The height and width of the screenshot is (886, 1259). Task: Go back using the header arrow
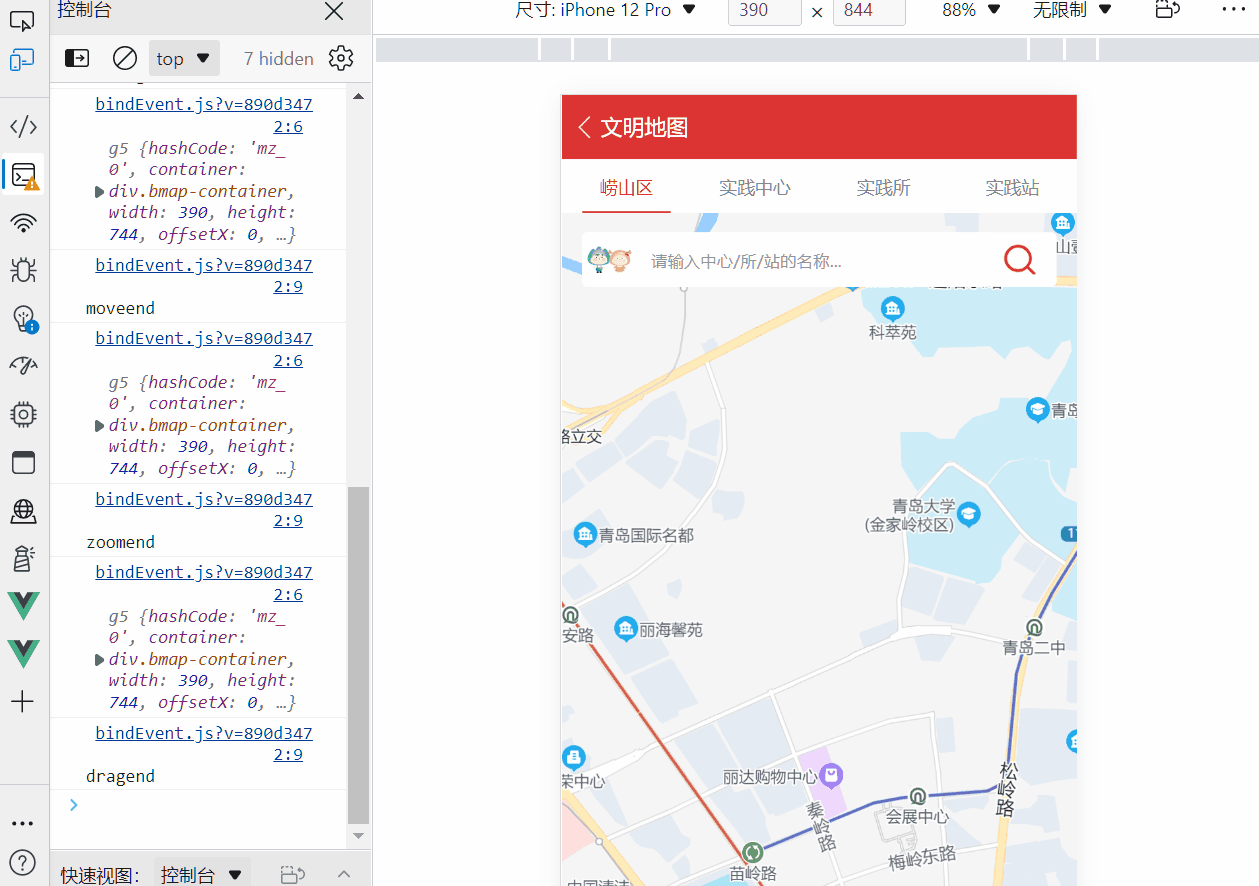585,127
